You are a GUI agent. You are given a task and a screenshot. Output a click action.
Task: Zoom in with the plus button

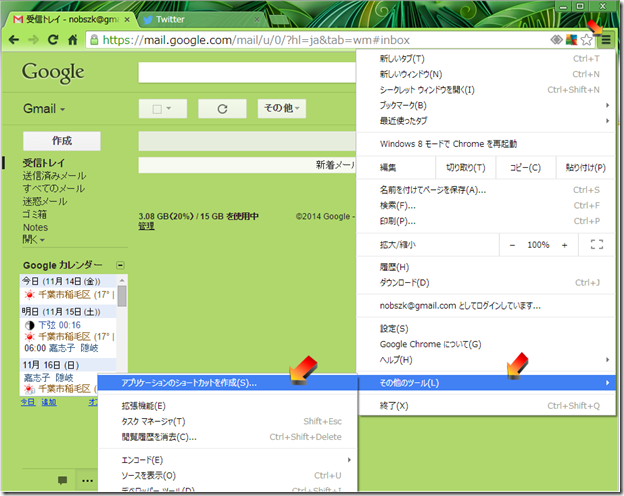coord(564,245)
